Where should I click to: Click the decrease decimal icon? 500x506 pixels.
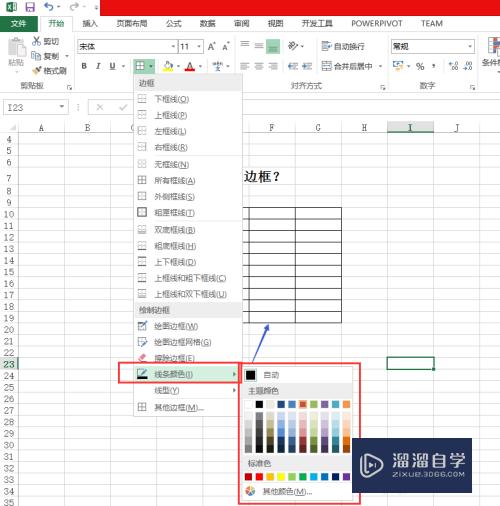click(x=468, y=66)
